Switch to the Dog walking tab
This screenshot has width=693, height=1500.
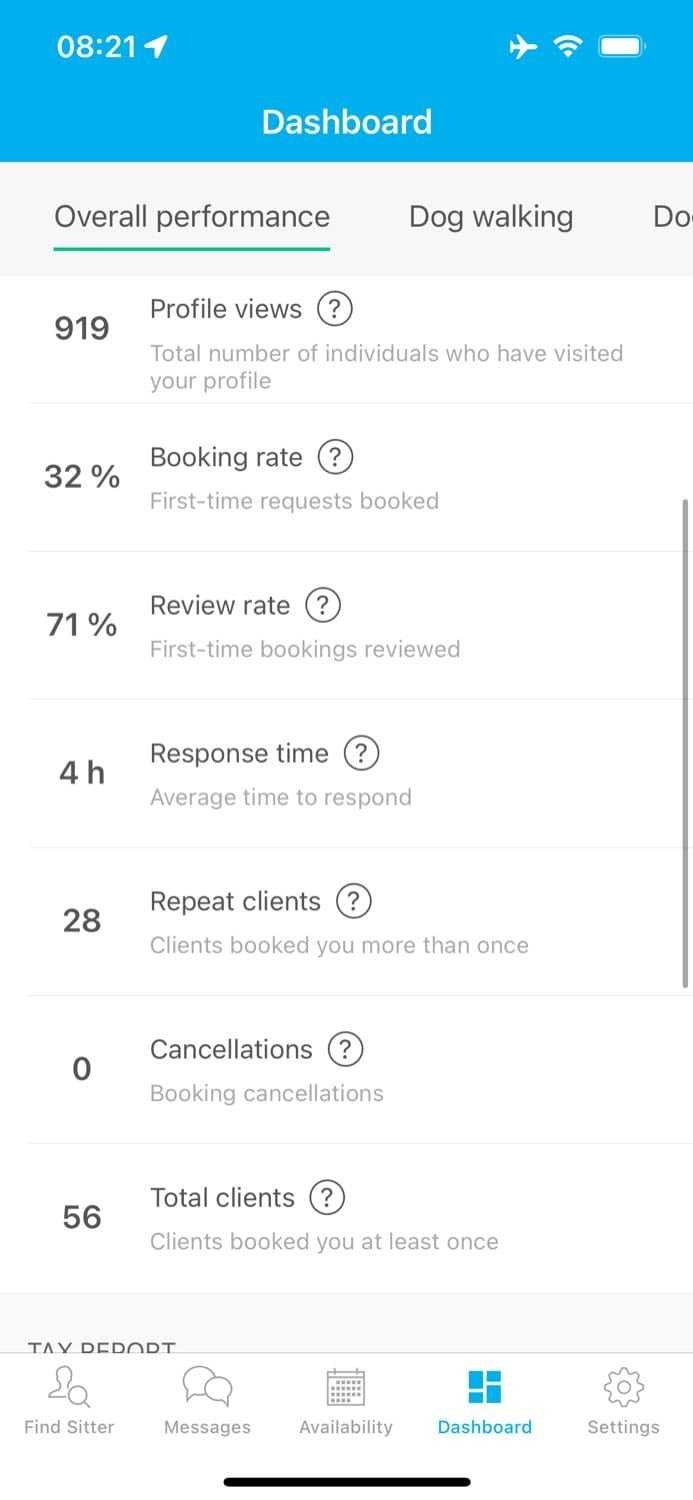click(x=491, y=217)
